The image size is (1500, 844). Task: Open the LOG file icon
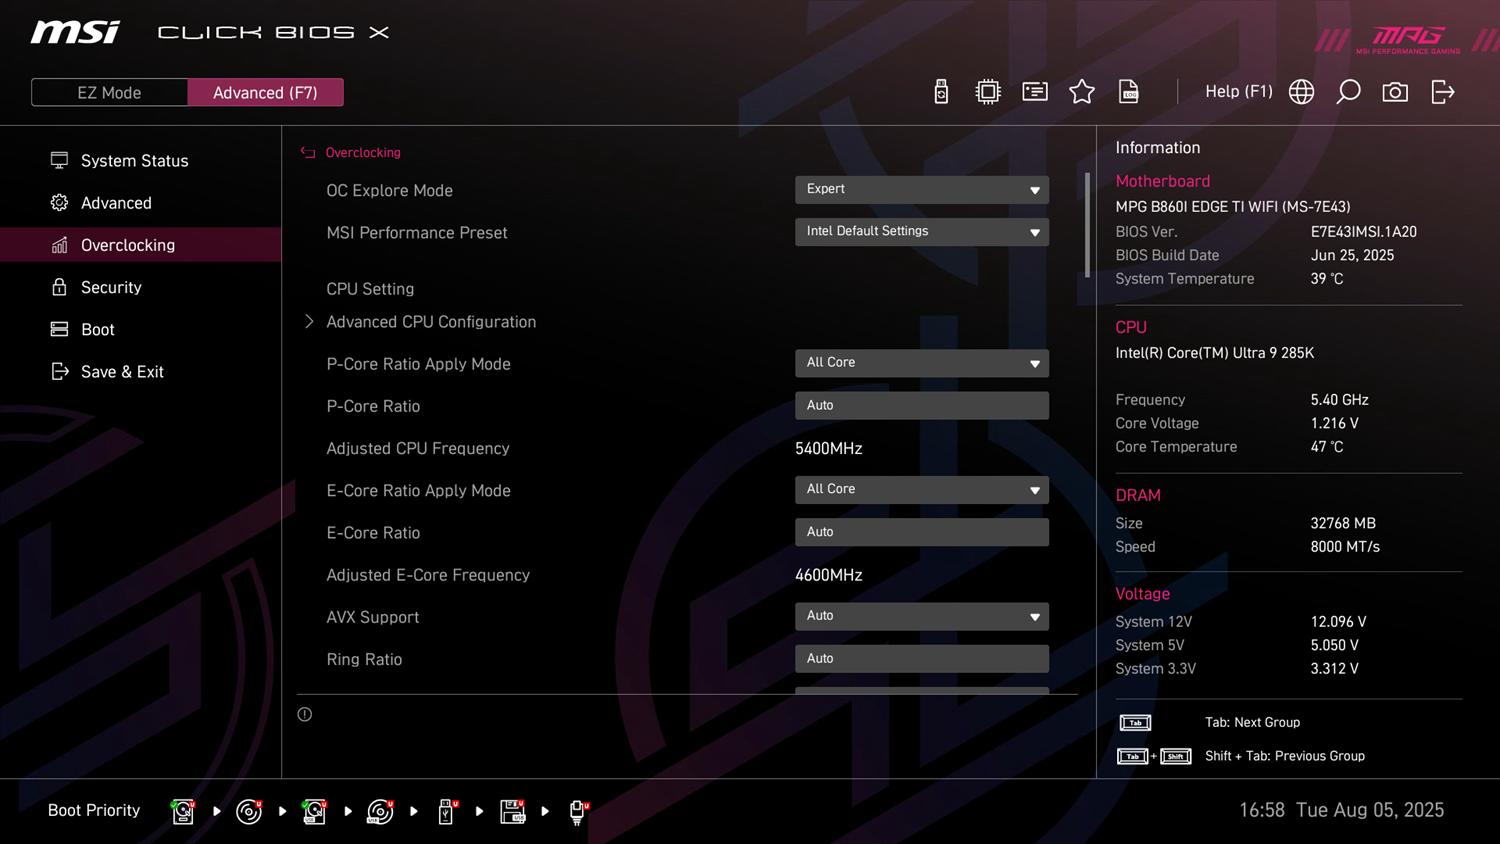coord(1129,92)
